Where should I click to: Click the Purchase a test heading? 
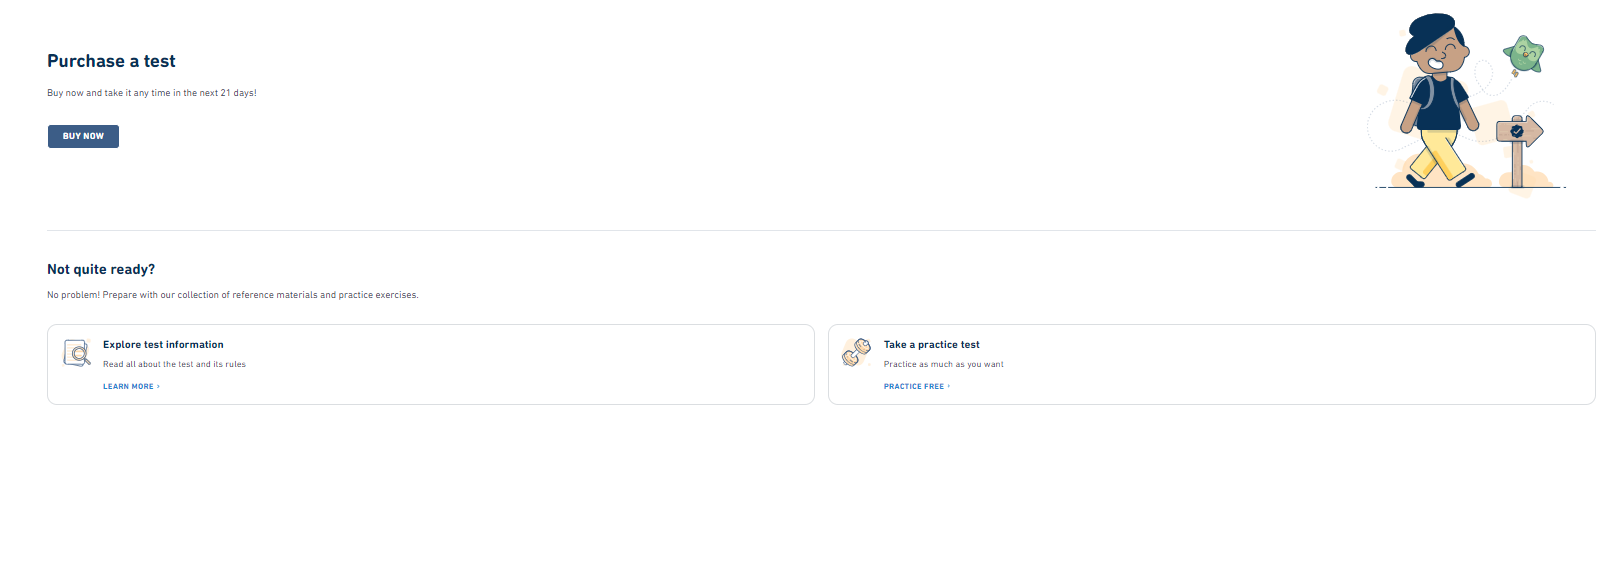pyautogui.click(x=111, y=61)
